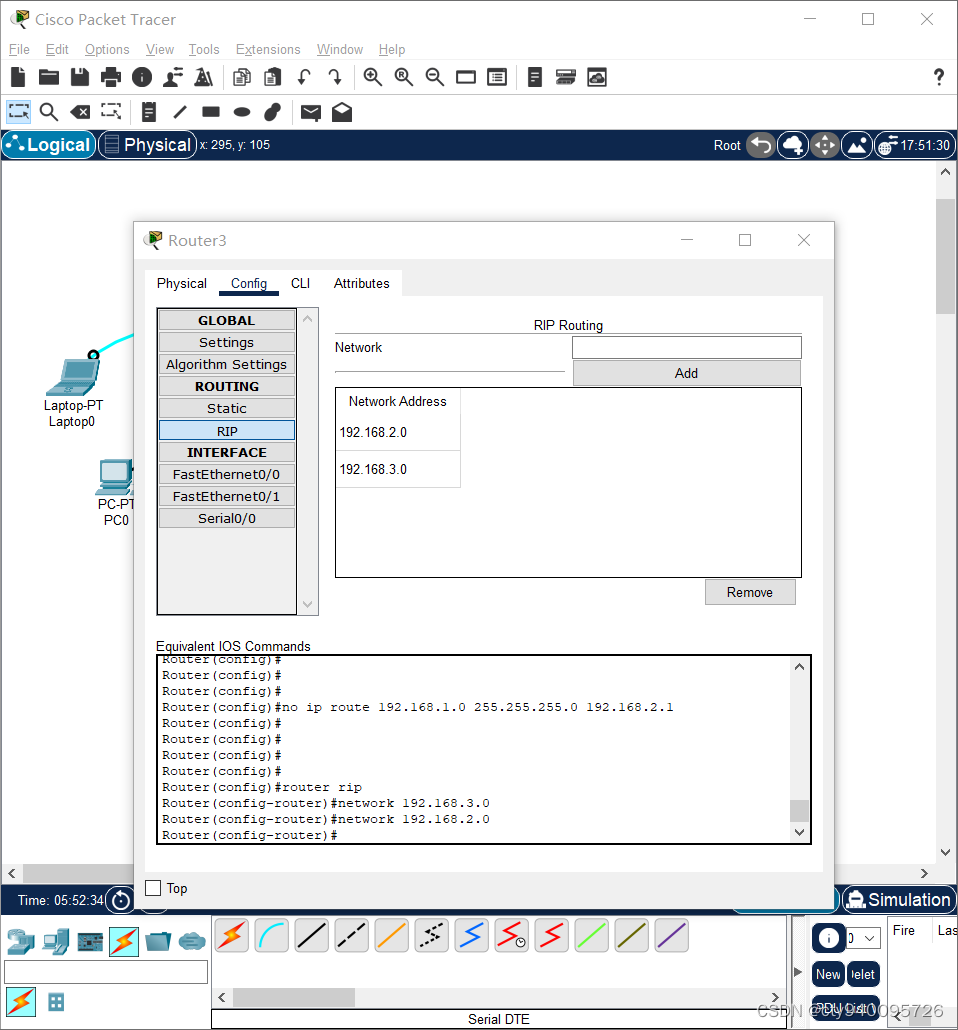Switch to Router3 Physical tab
Image resolution: width=958 pixels, height=1030 pixels.
[181, 283]
